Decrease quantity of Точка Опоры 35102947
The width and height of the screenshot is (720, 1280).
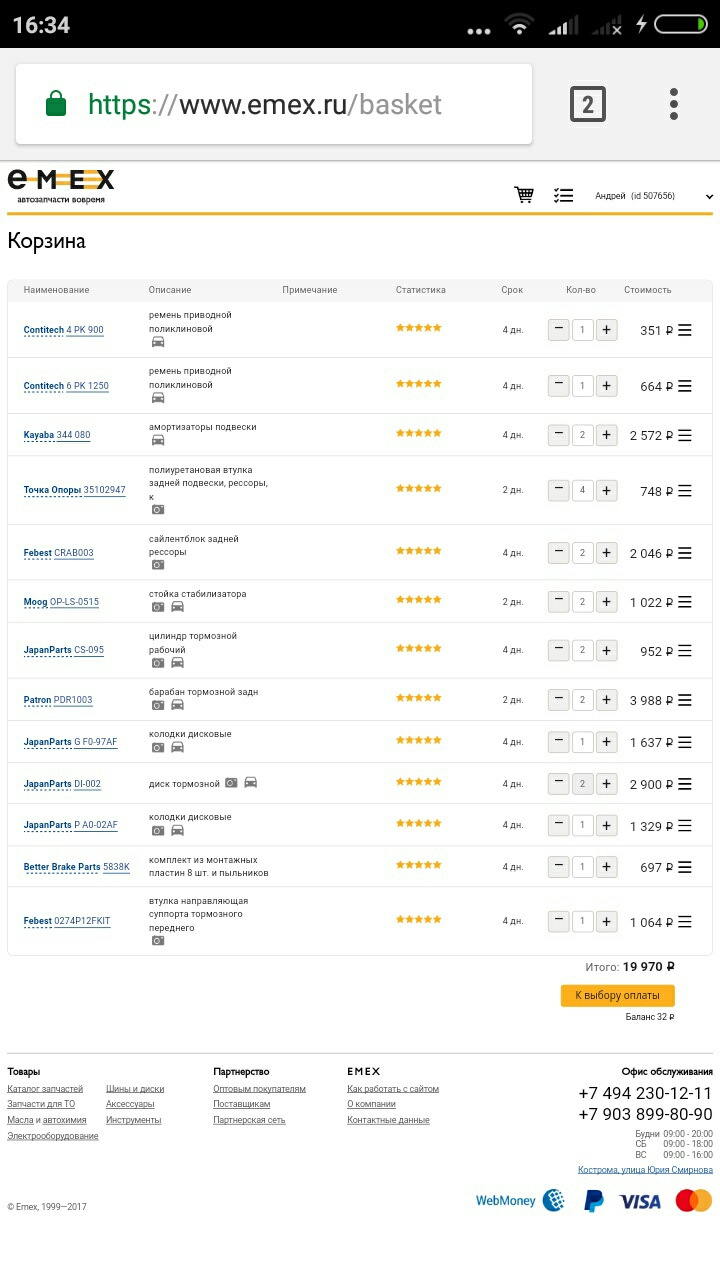pos(558,490)
